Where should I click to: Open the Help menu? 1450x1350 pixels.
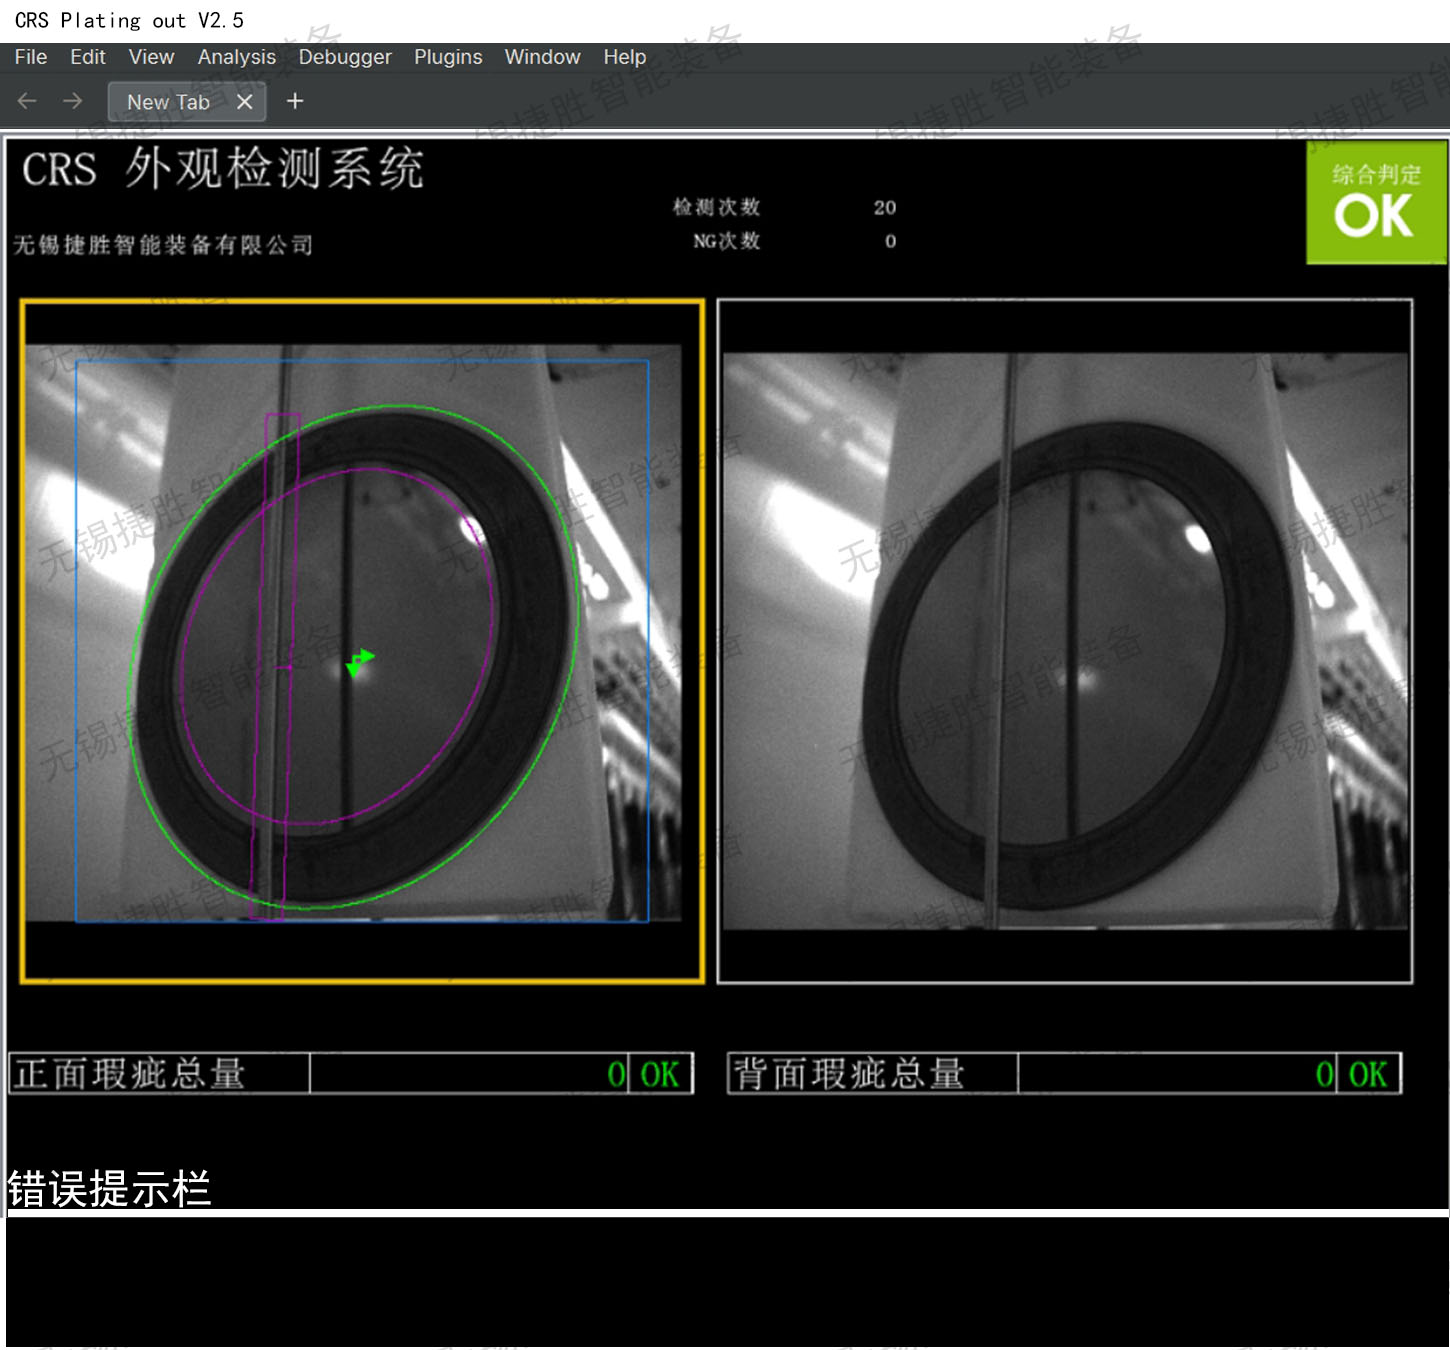(624, 57)
